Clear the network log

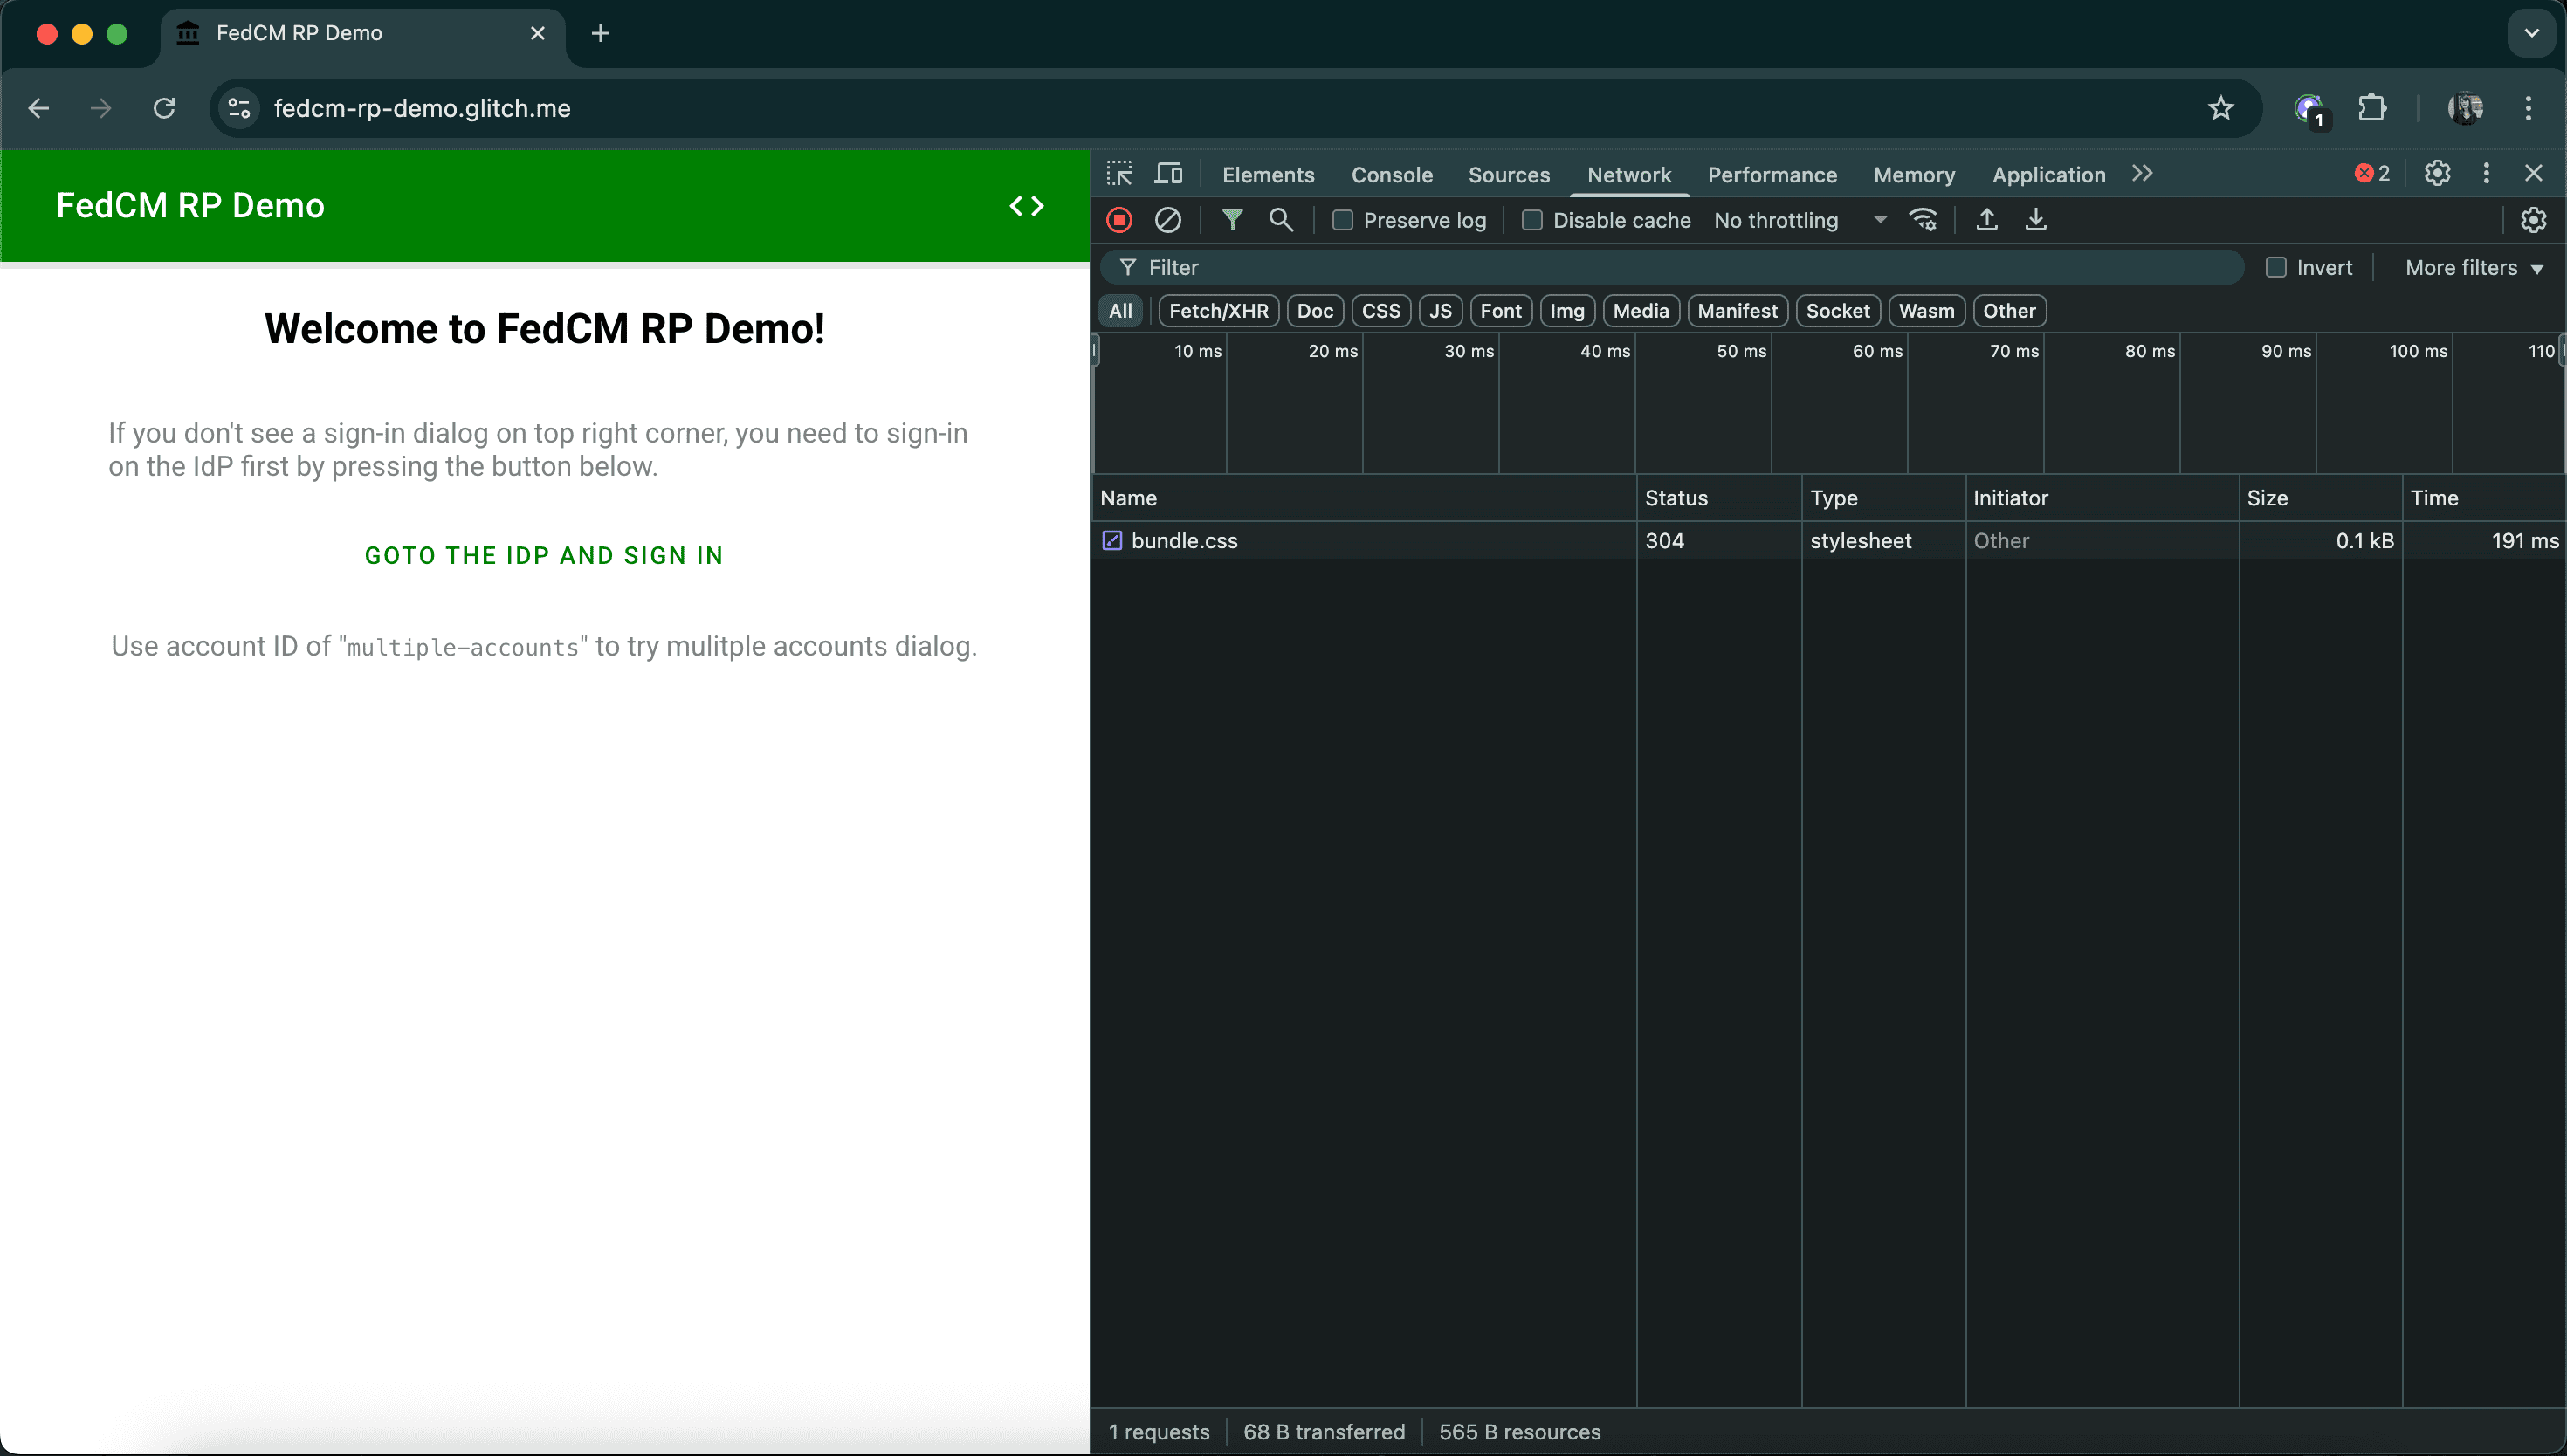coord(1167,220)
